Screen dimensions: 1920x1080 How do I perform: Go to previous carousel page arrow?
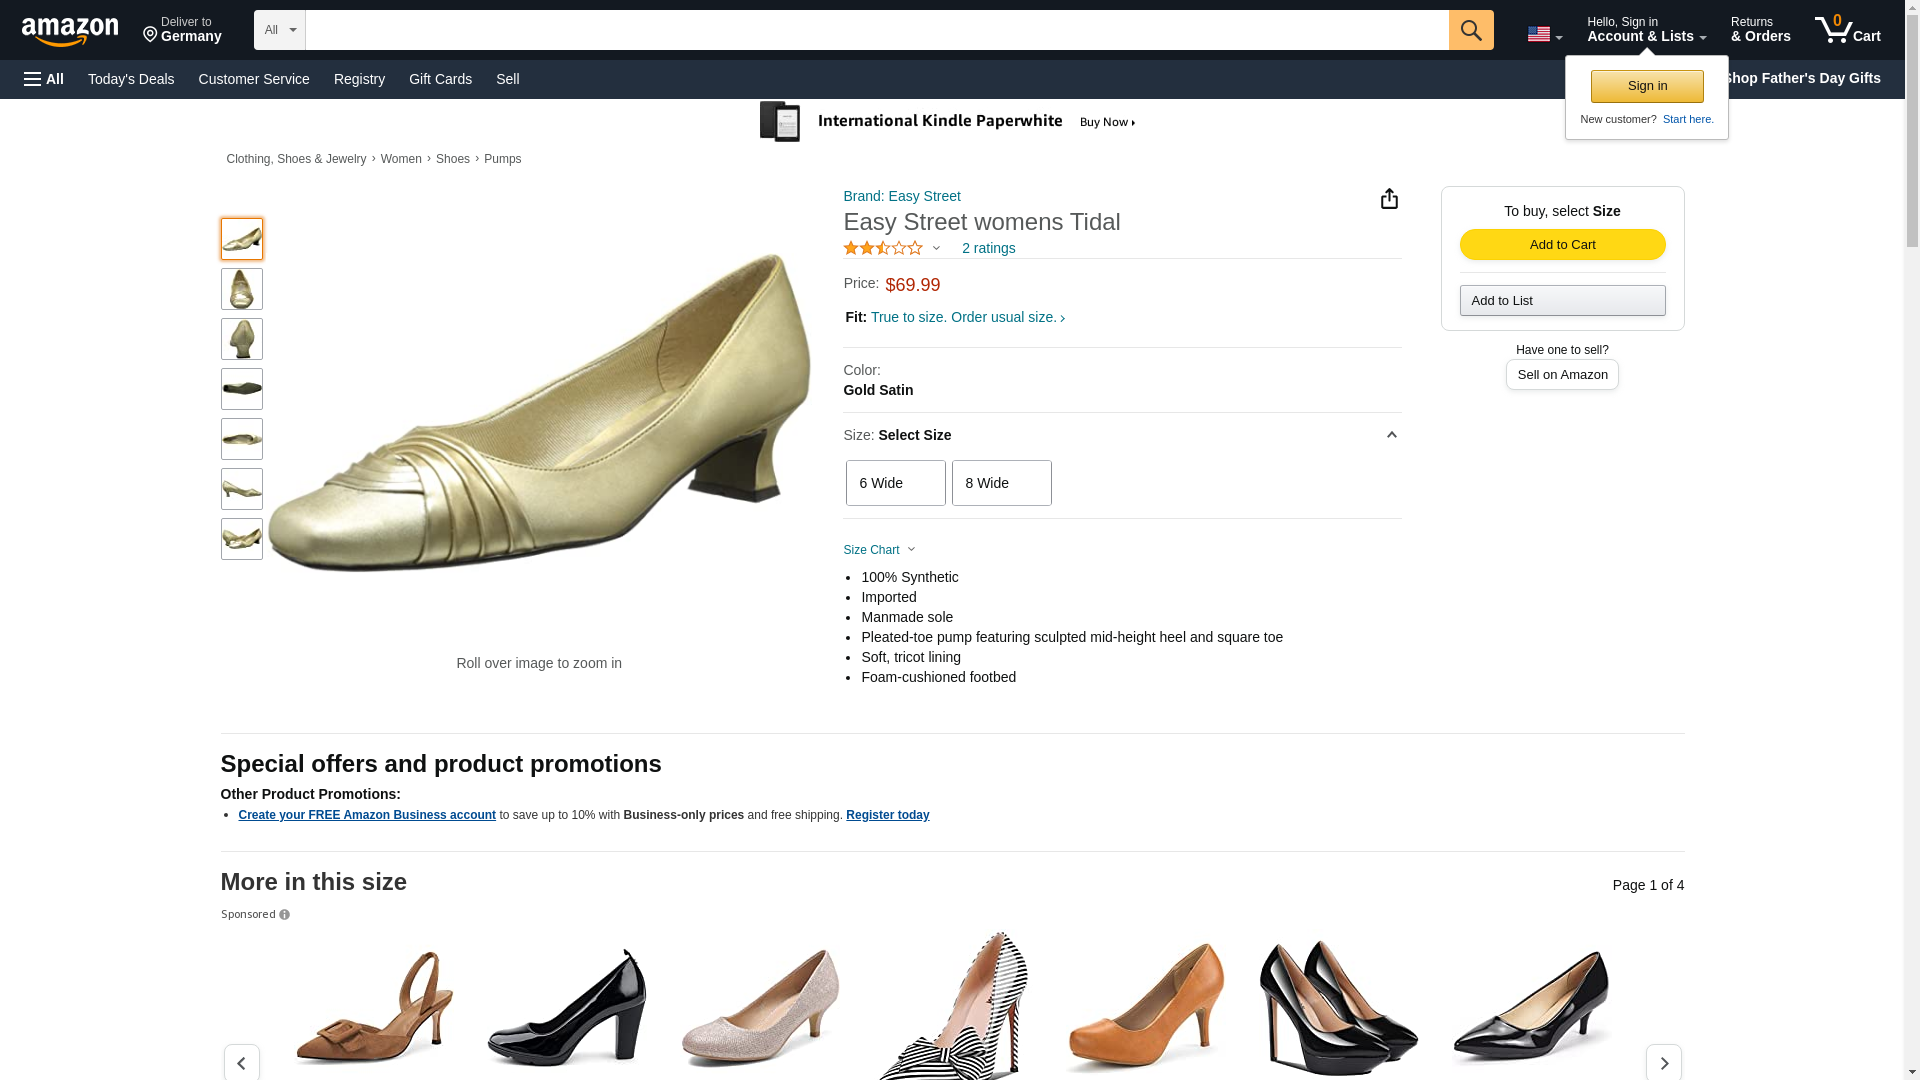tap(241, 1062)
